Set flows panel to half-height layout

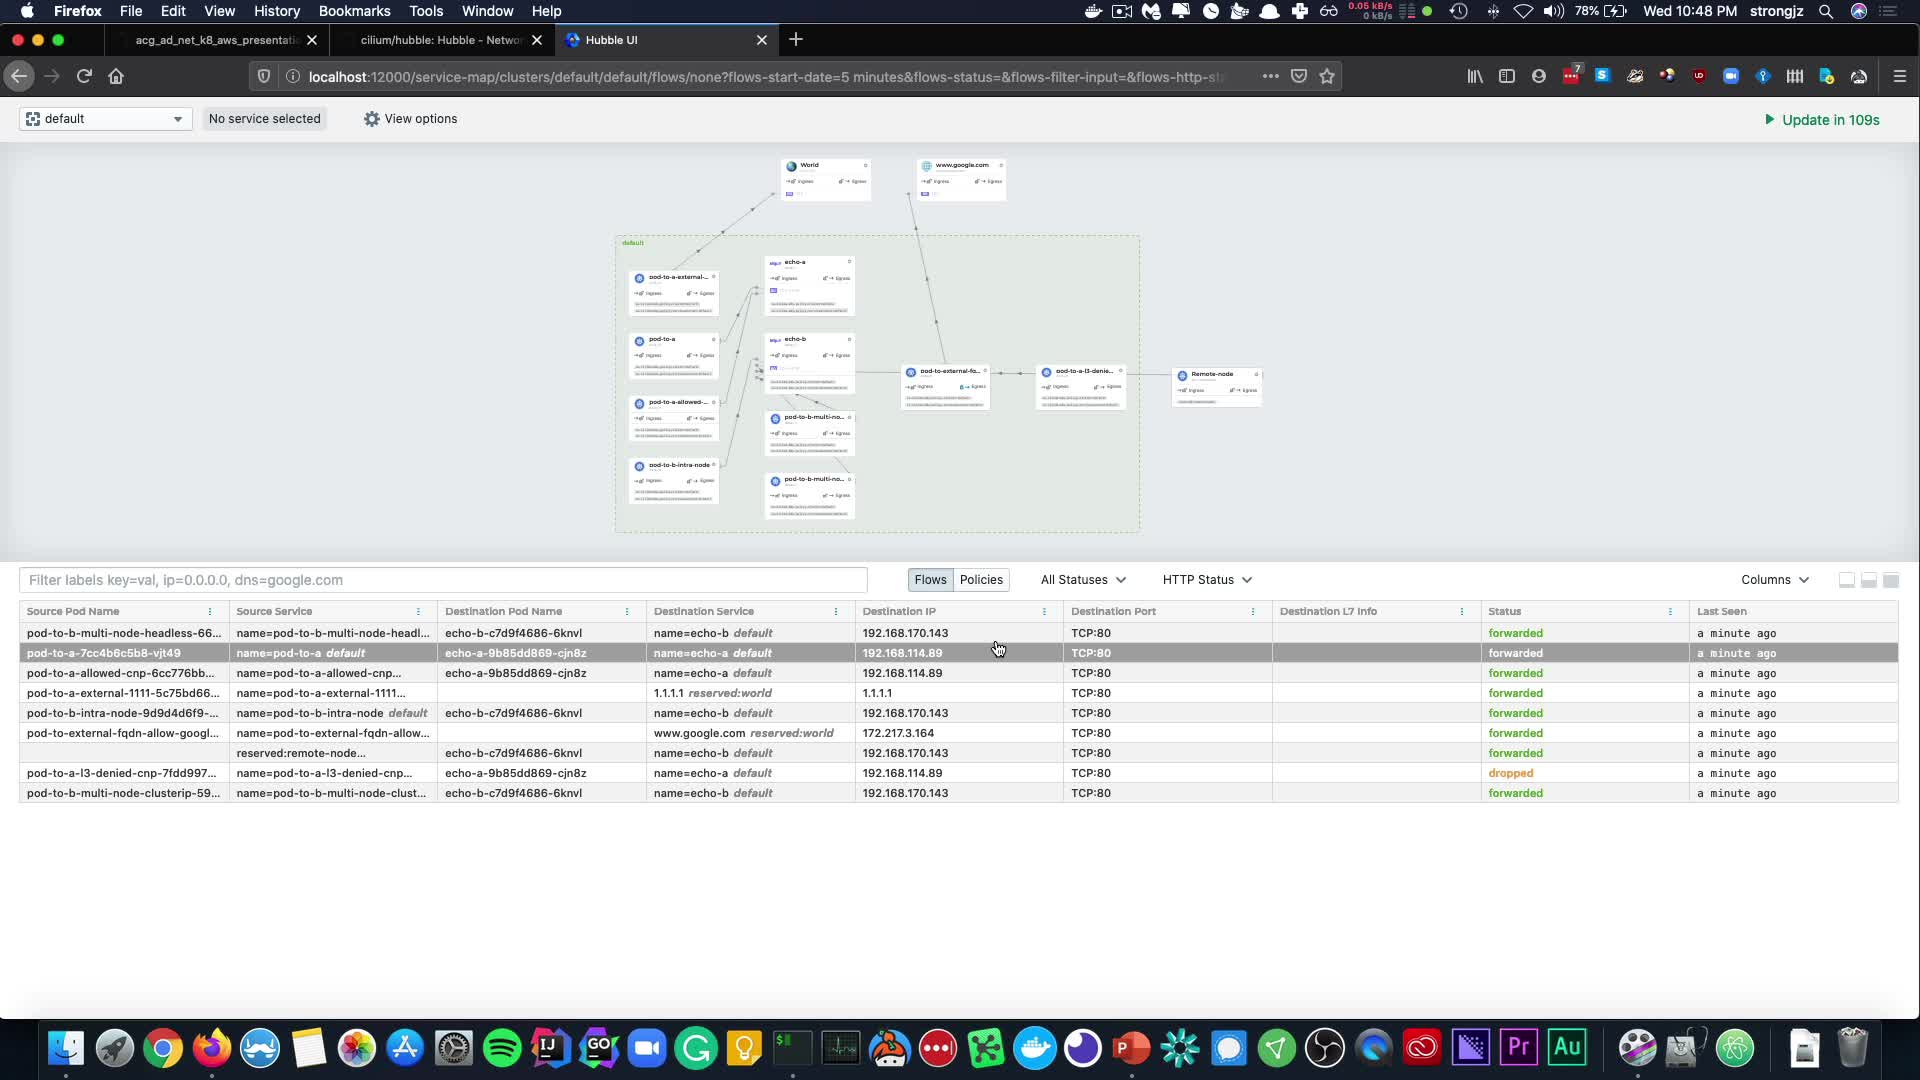[1868, 580]
